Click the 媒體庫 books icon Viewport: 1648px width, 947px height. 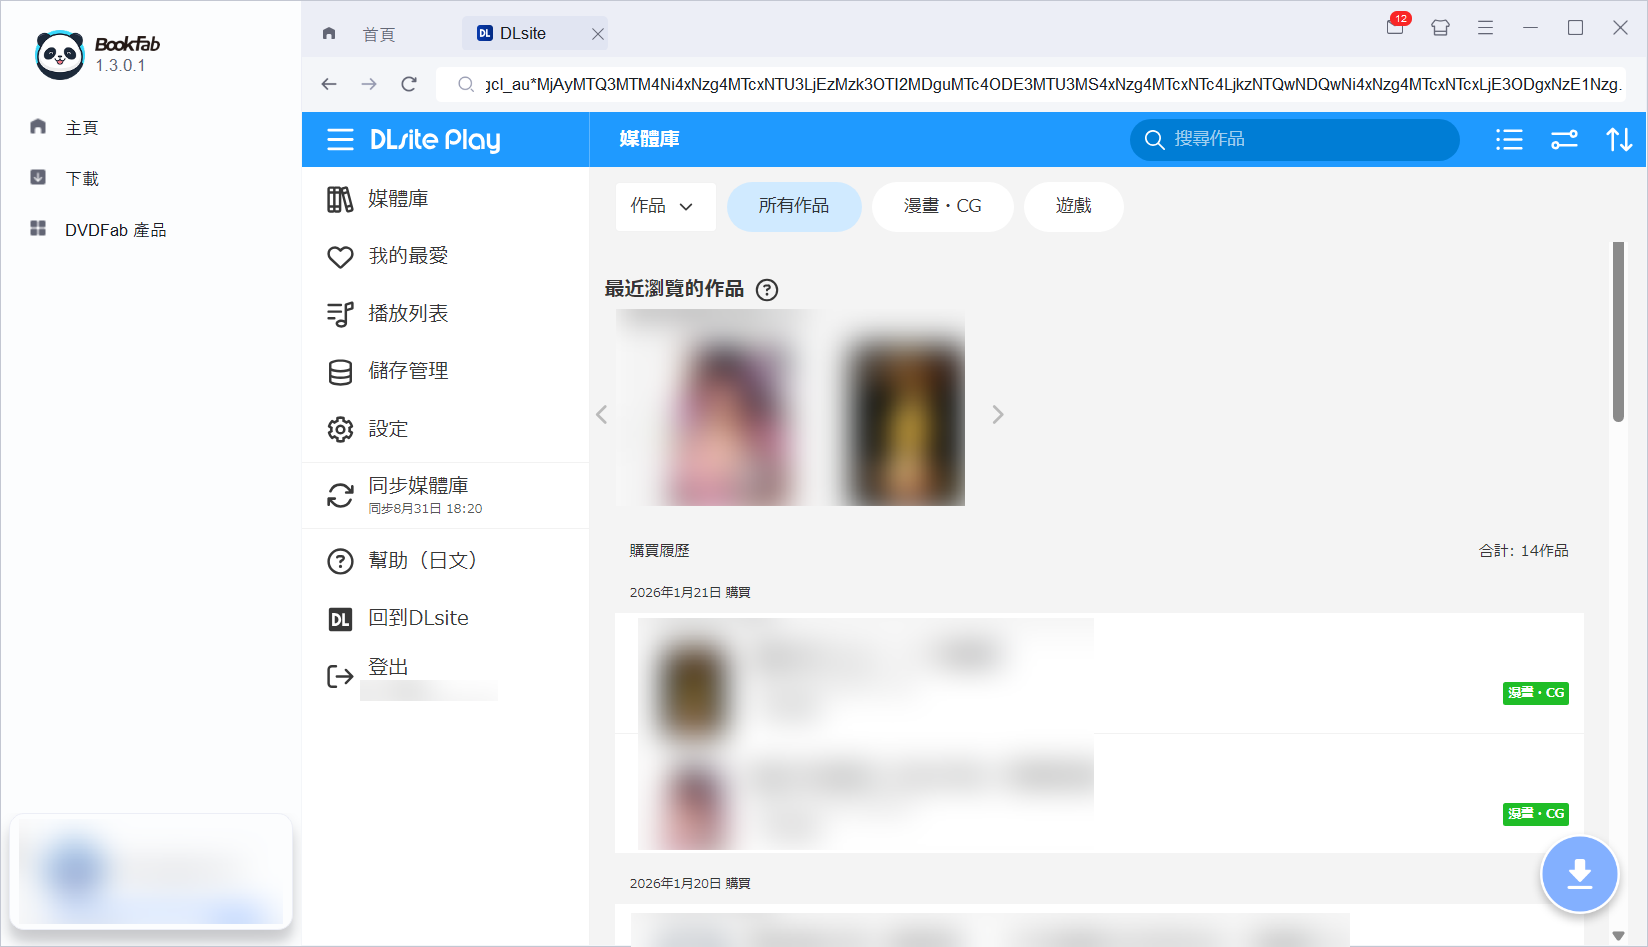point(340,200)
